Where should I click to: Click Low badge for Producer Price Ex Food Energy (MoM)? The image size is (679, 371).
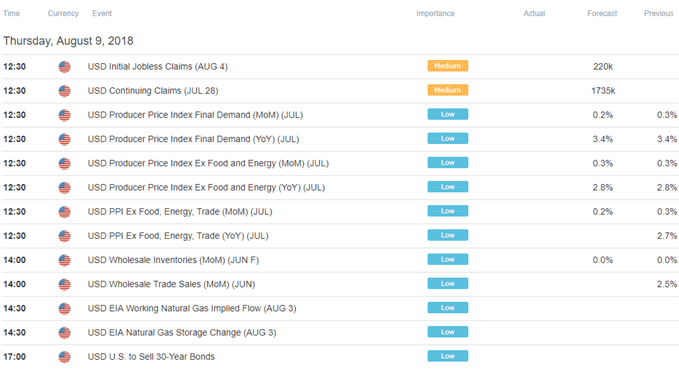(448, 163)
